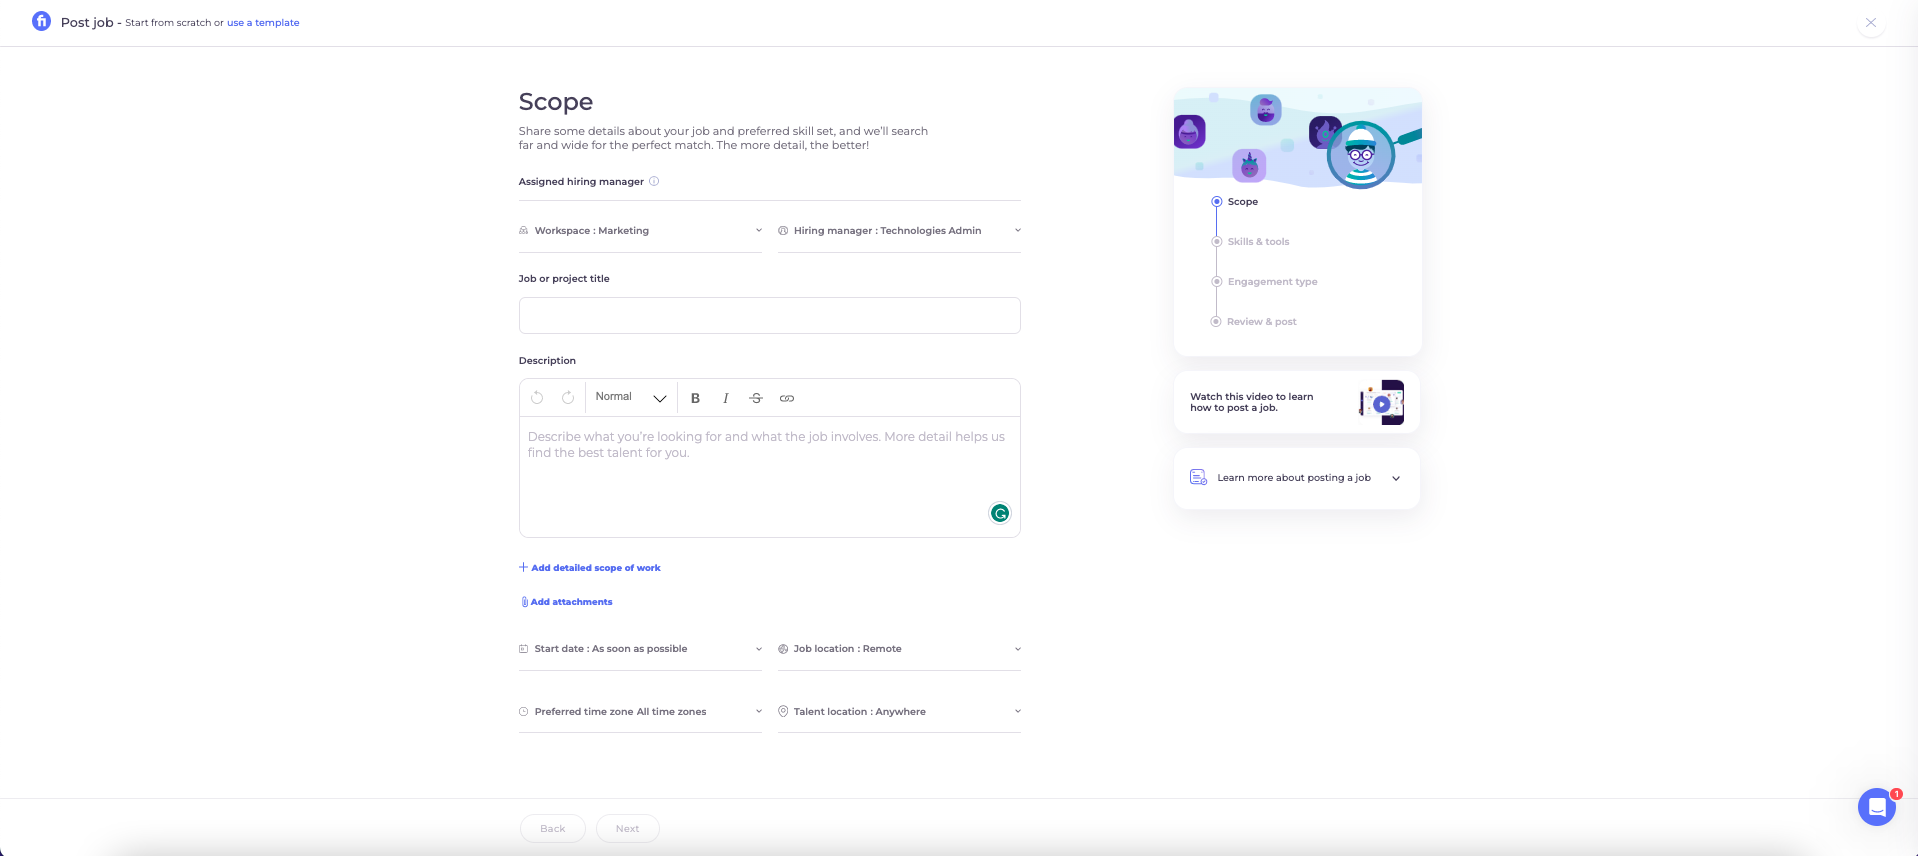Screen dimensions: 1918x856
Task: Open the Workspace : Marketing dropdown
Action: coord(640,231)
